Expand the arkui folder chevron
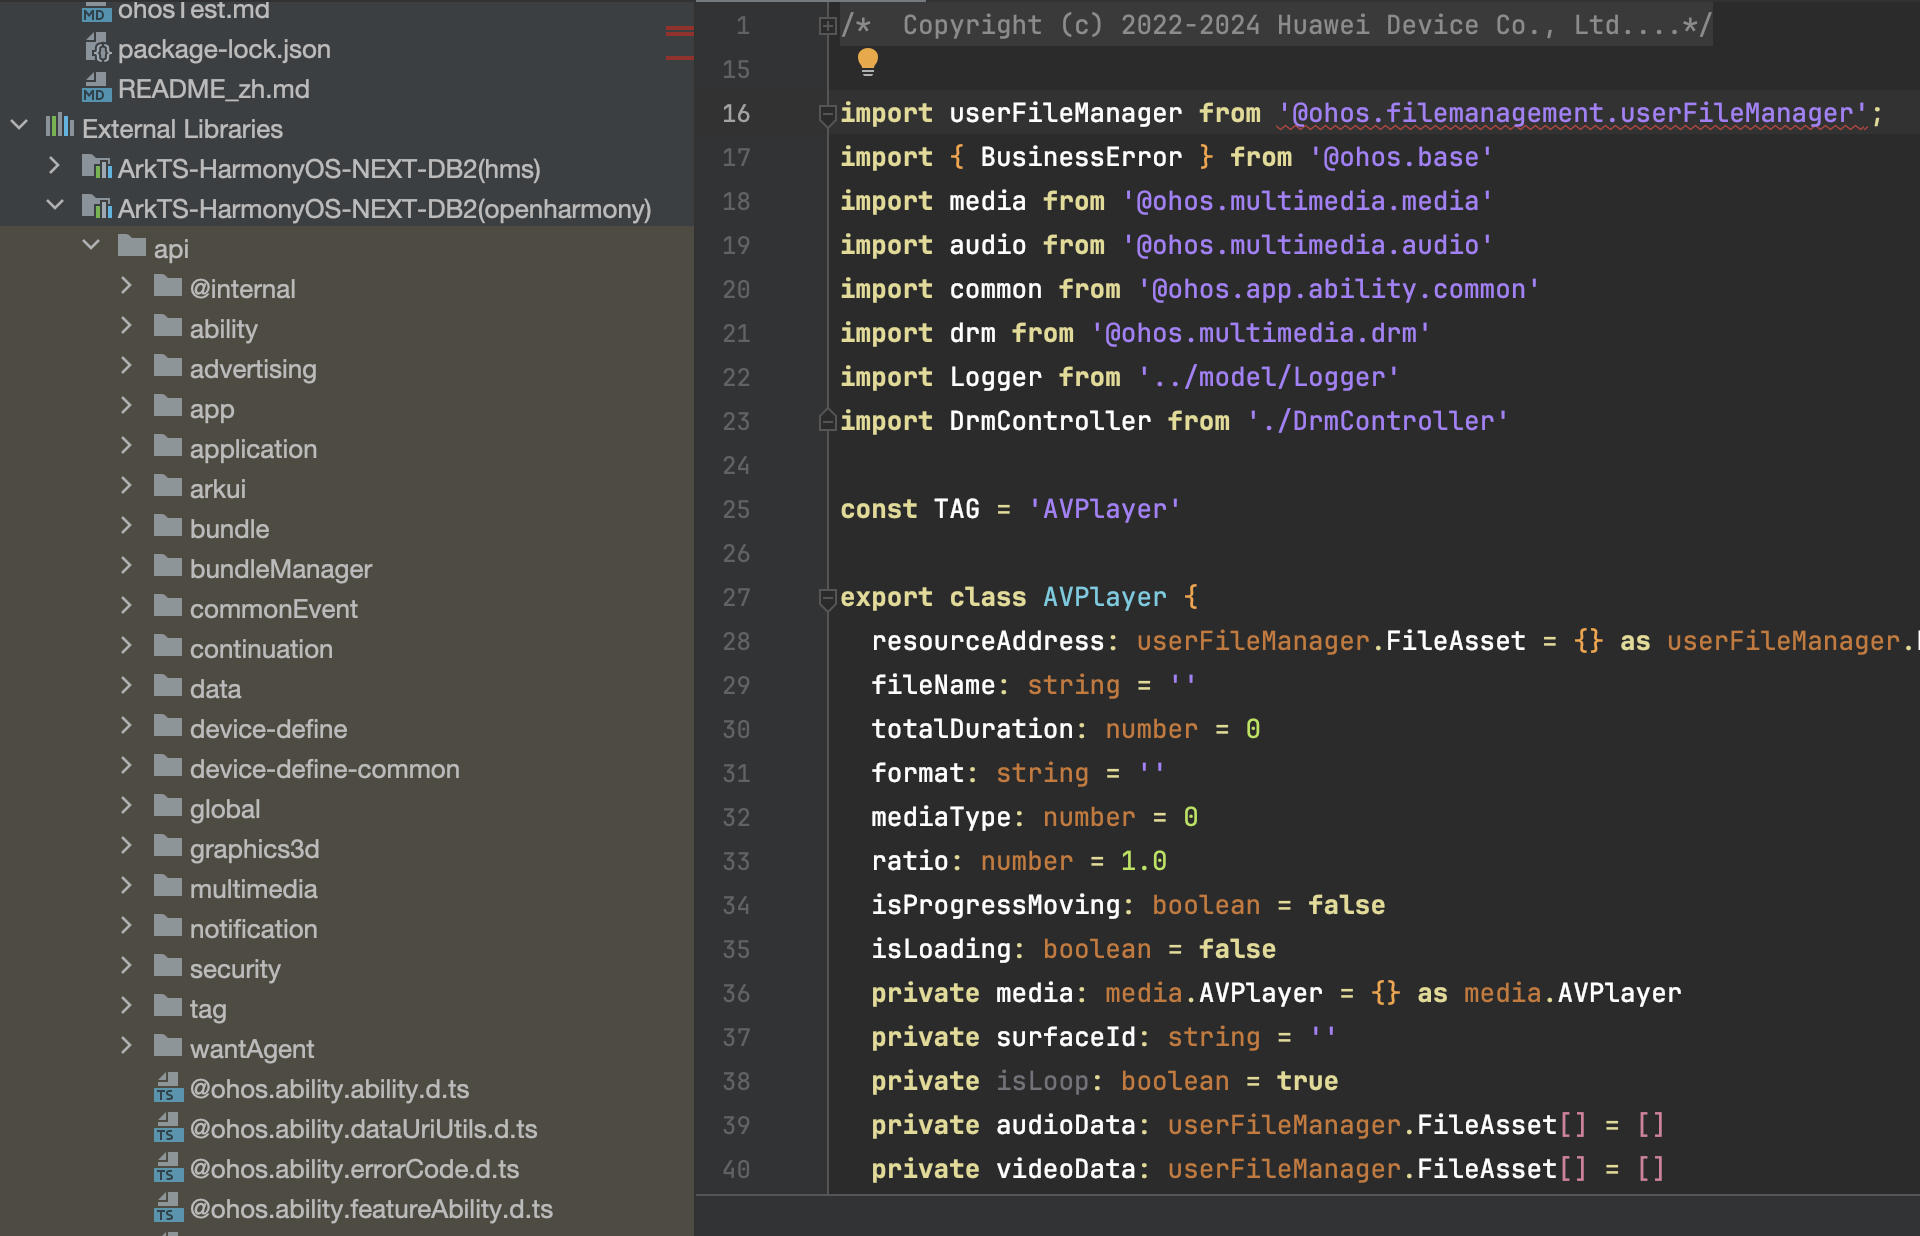This screenshot has height=1236, width=1920. (126, 486)
